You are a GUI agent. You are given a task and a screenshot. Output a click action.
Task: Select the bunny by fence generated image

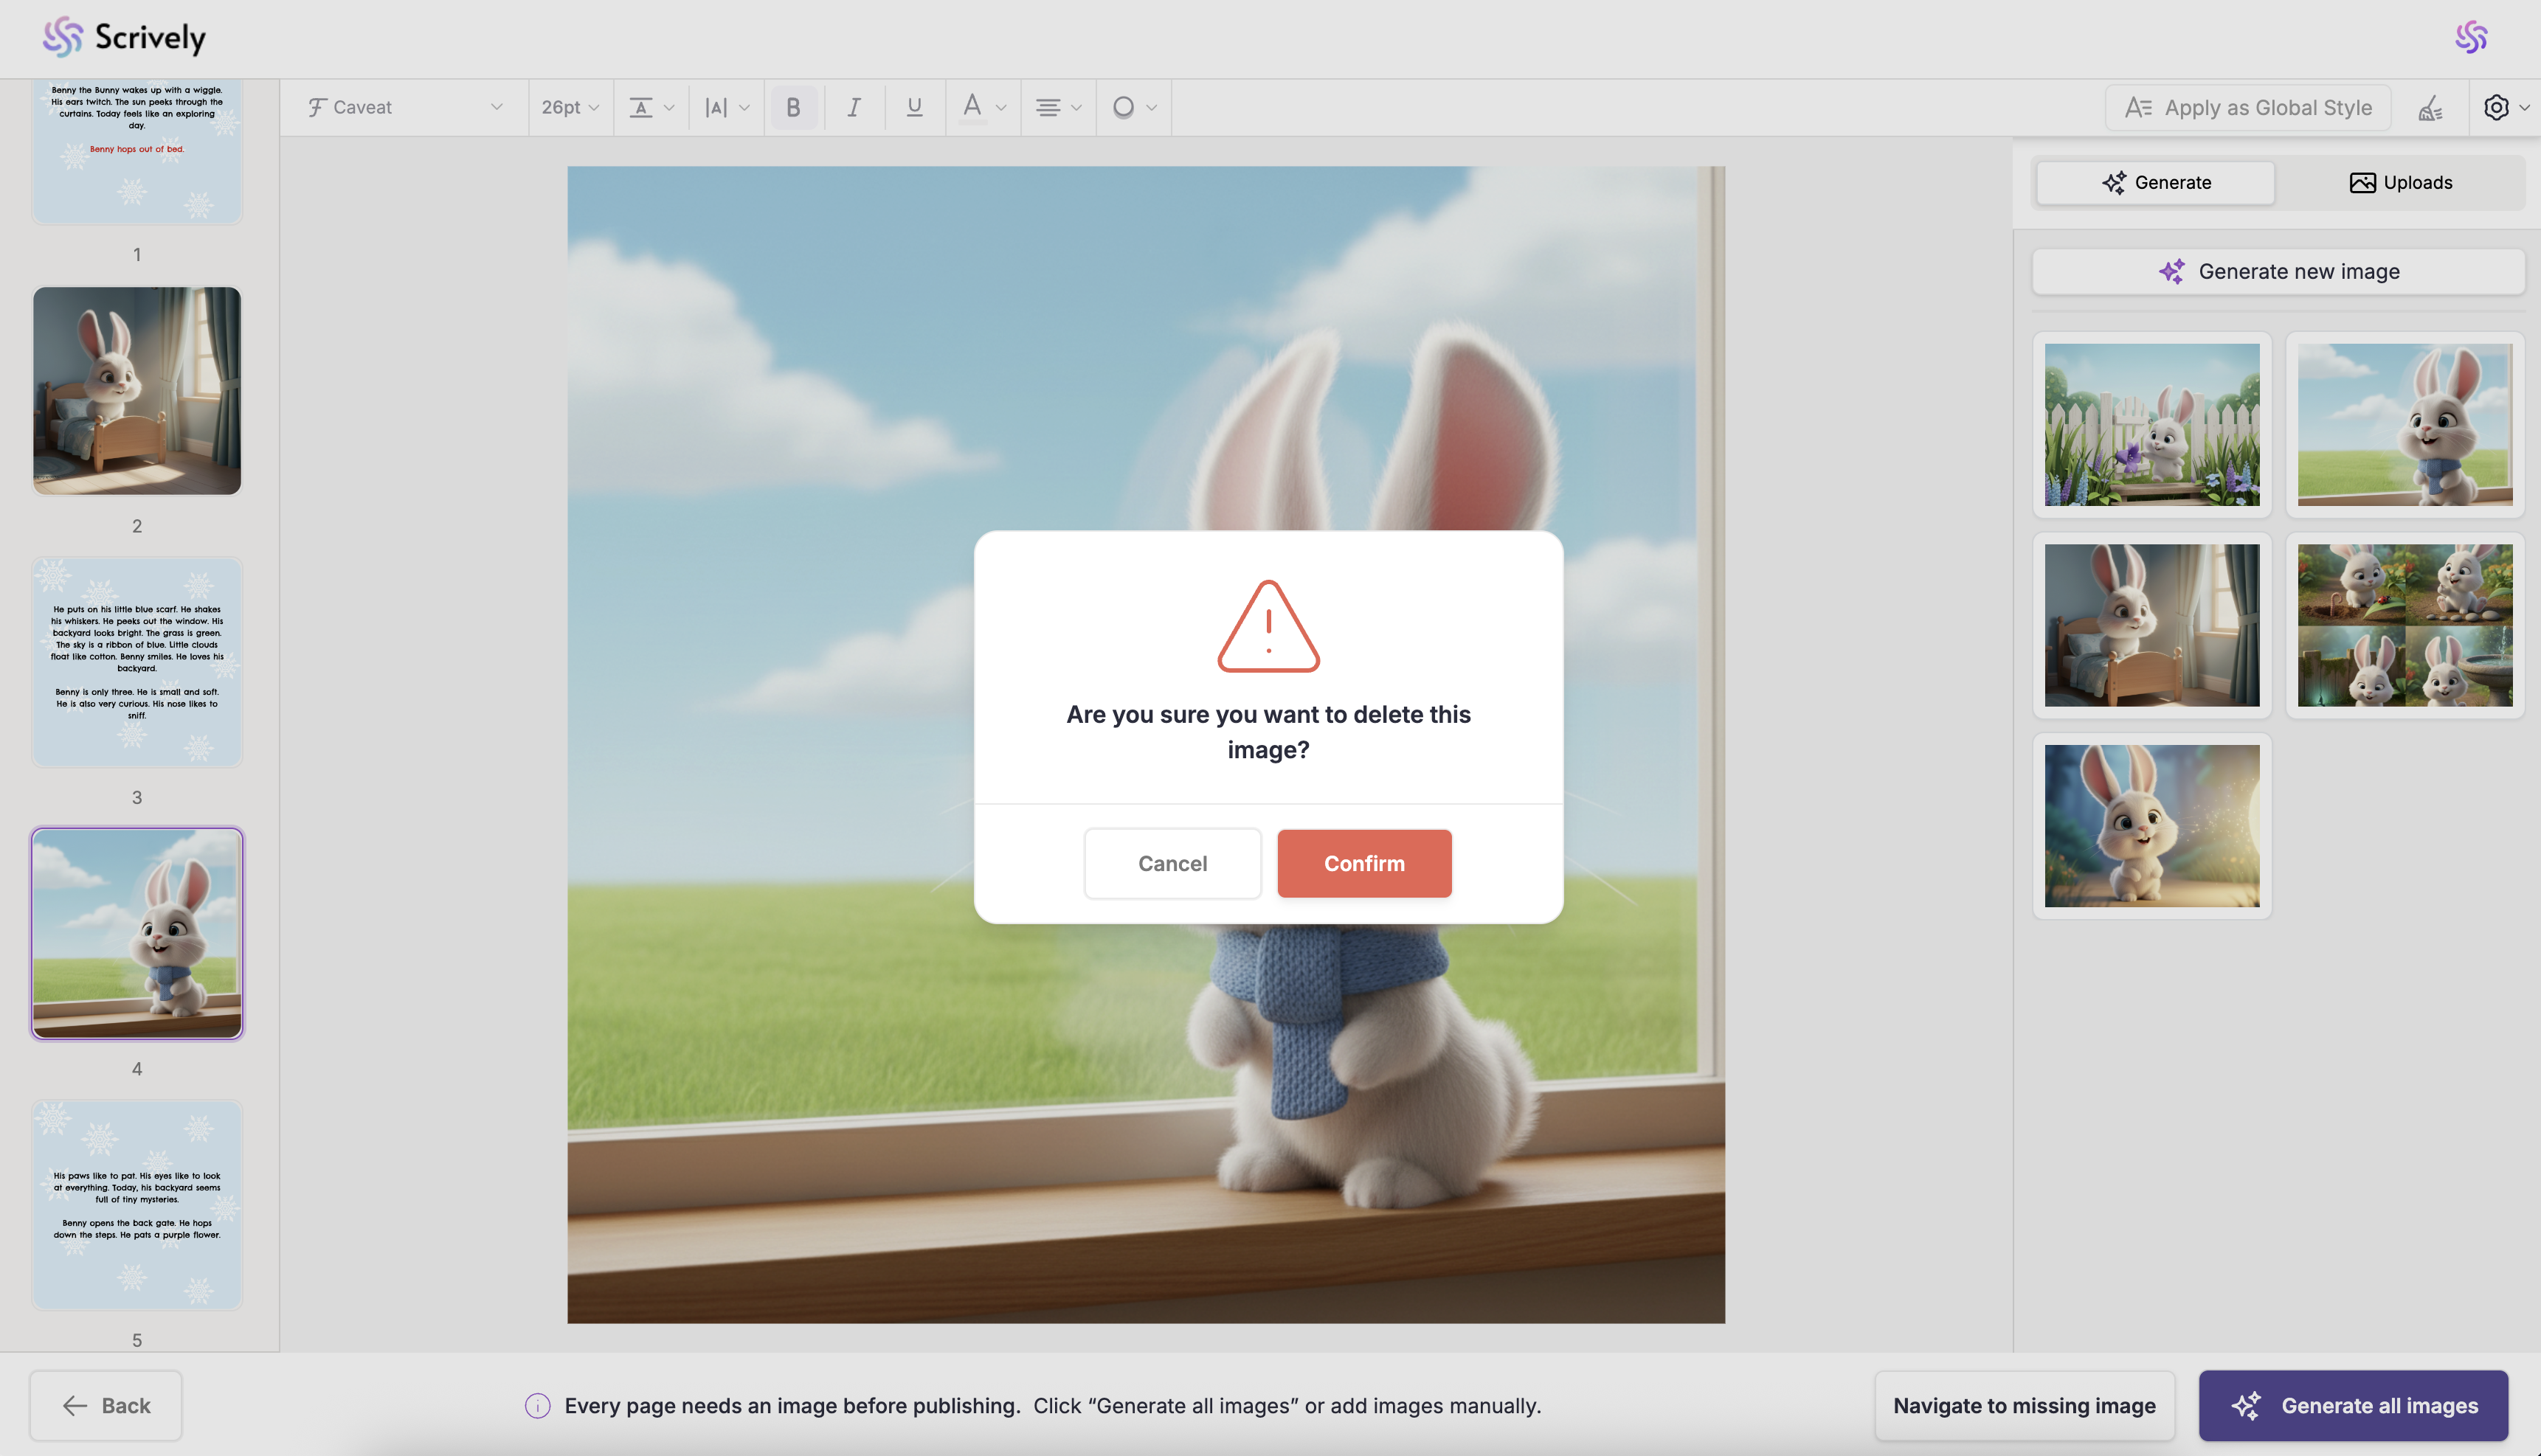(2151, 425)
